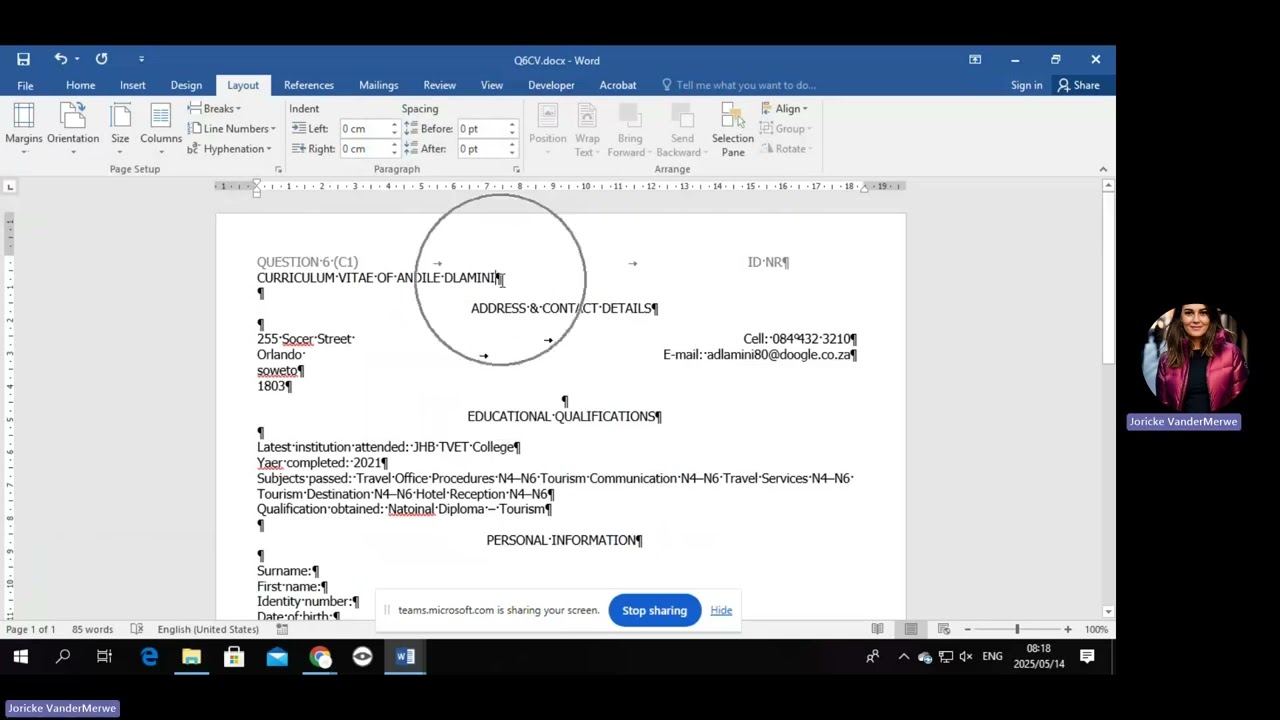Click the Hide link in sharing bar
Screen dimensions: 1280x720
click(x=721, y=610)
